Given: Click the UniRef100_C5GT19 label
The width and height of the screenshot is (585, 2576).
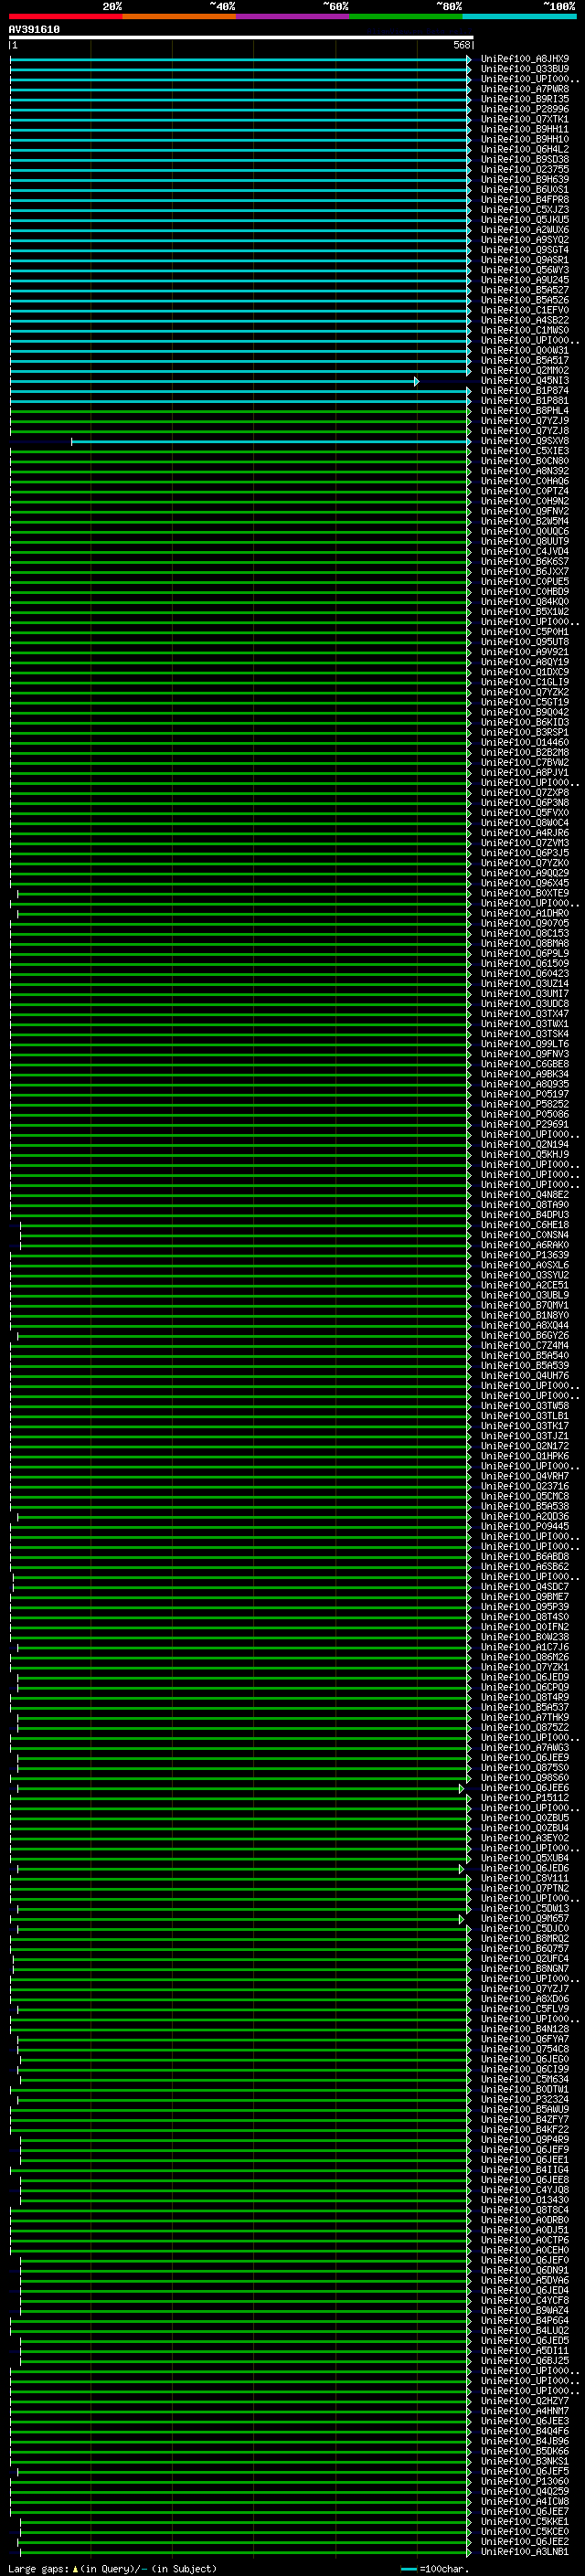Looking at the screenshot, I should pos(525,702).
